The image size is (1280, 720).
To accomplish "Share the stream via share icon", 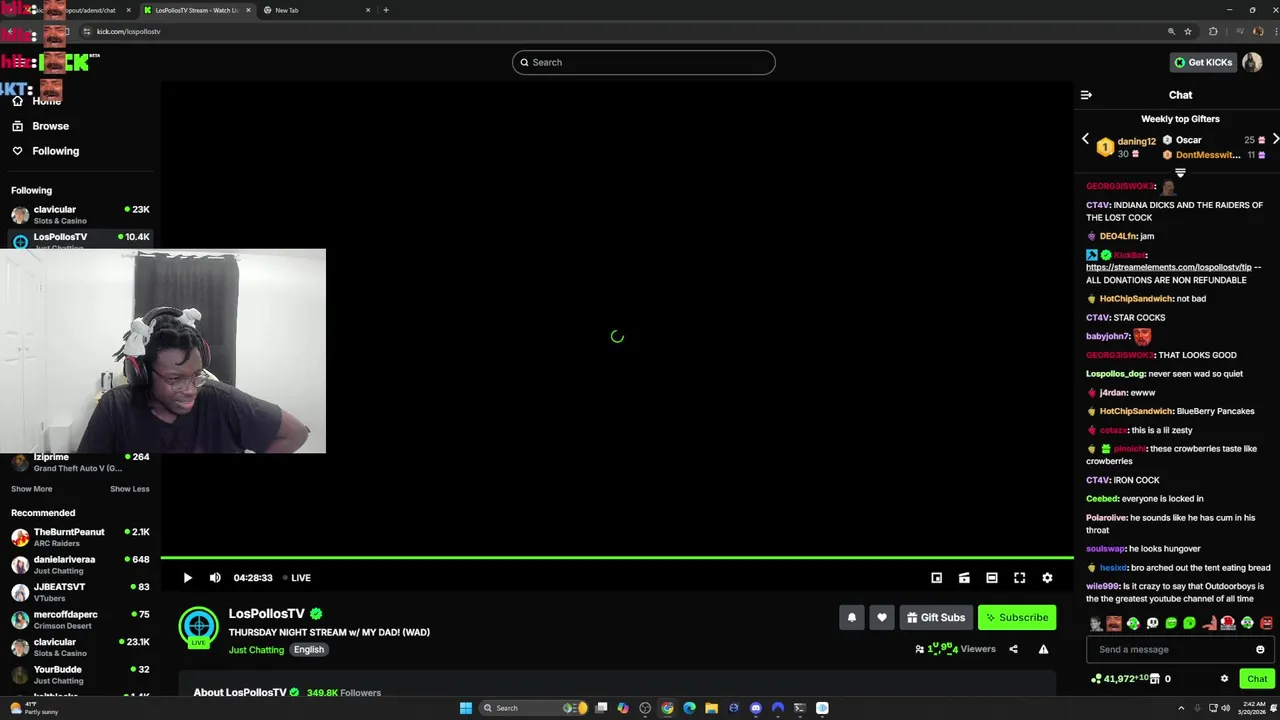I will tap(1013, 649).
